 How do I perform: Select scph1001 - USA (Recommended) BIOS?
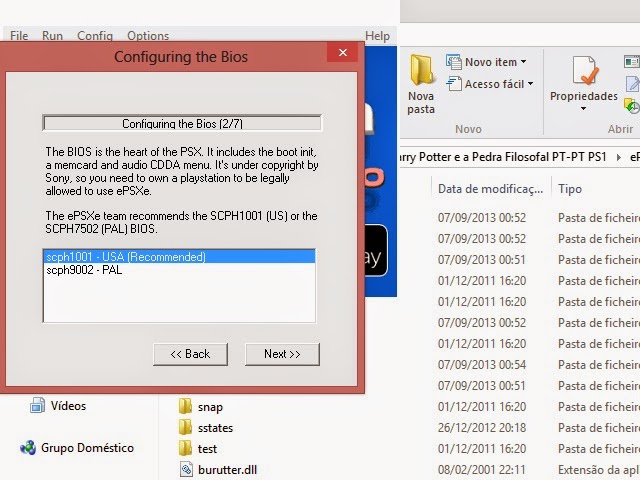[179, 257]
